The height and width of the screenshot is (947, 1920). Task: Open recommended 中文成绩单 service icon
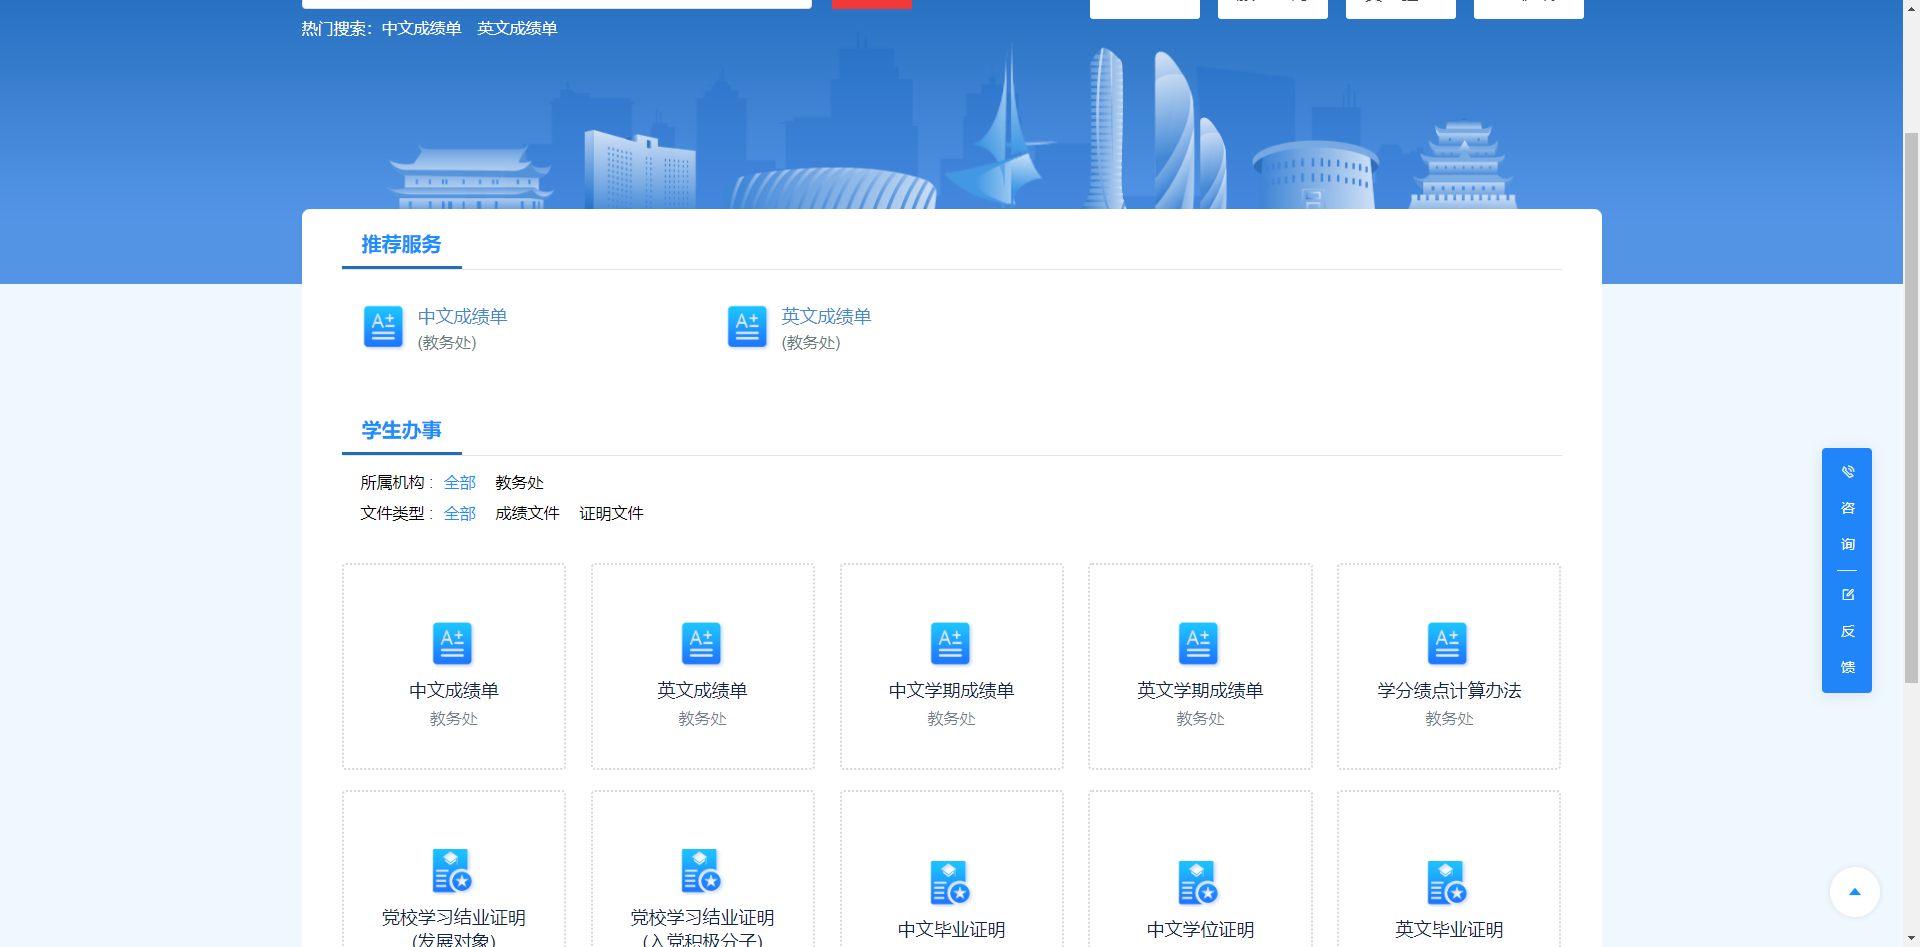click(x=383, y=327)
